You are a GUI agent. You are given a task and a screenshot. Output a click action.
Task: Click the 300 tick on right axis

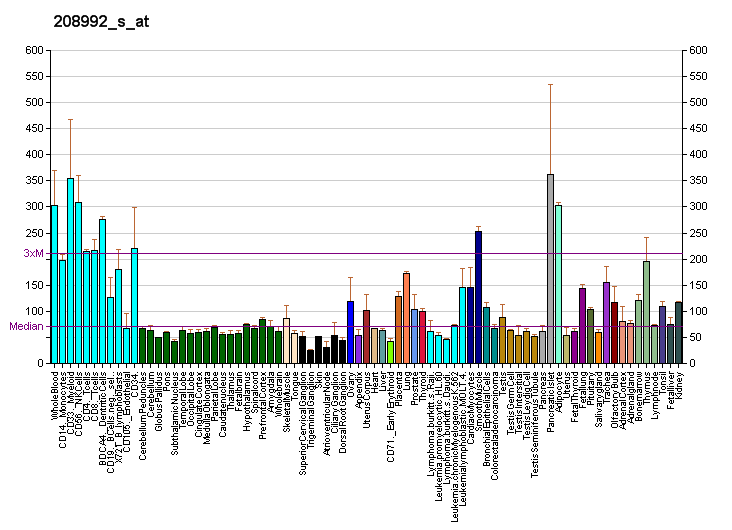coord(697,207)
